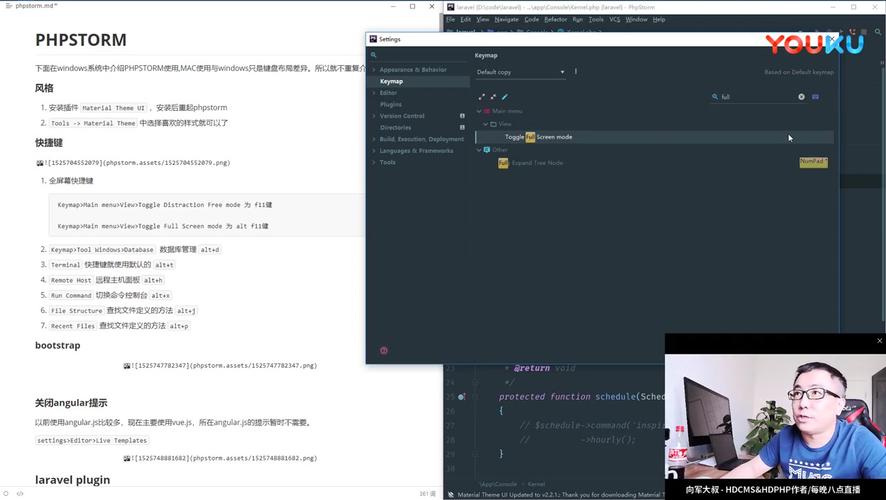Viewport: 886px width, 500px height.
Task: Click Version Control project-level badge icon
Action: click(x=462, y=116)
